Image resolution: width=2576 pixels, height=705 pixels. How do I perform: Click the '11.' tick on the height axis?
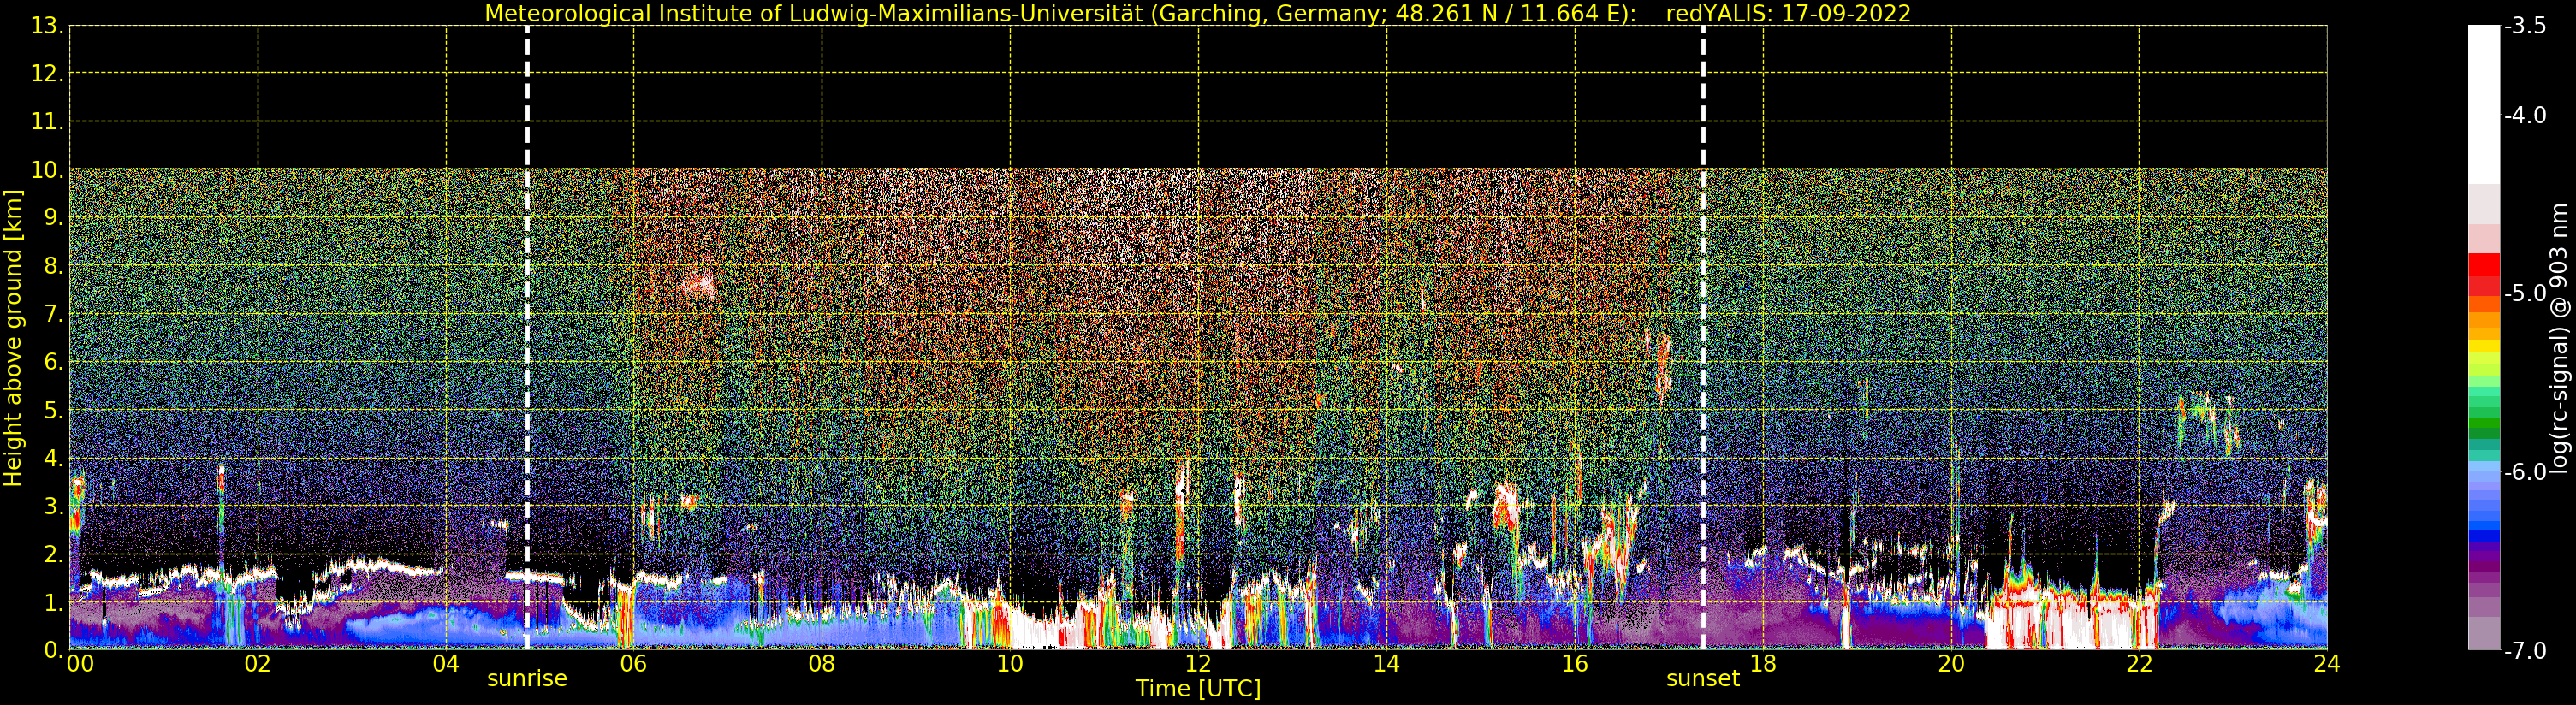[46, 122]
